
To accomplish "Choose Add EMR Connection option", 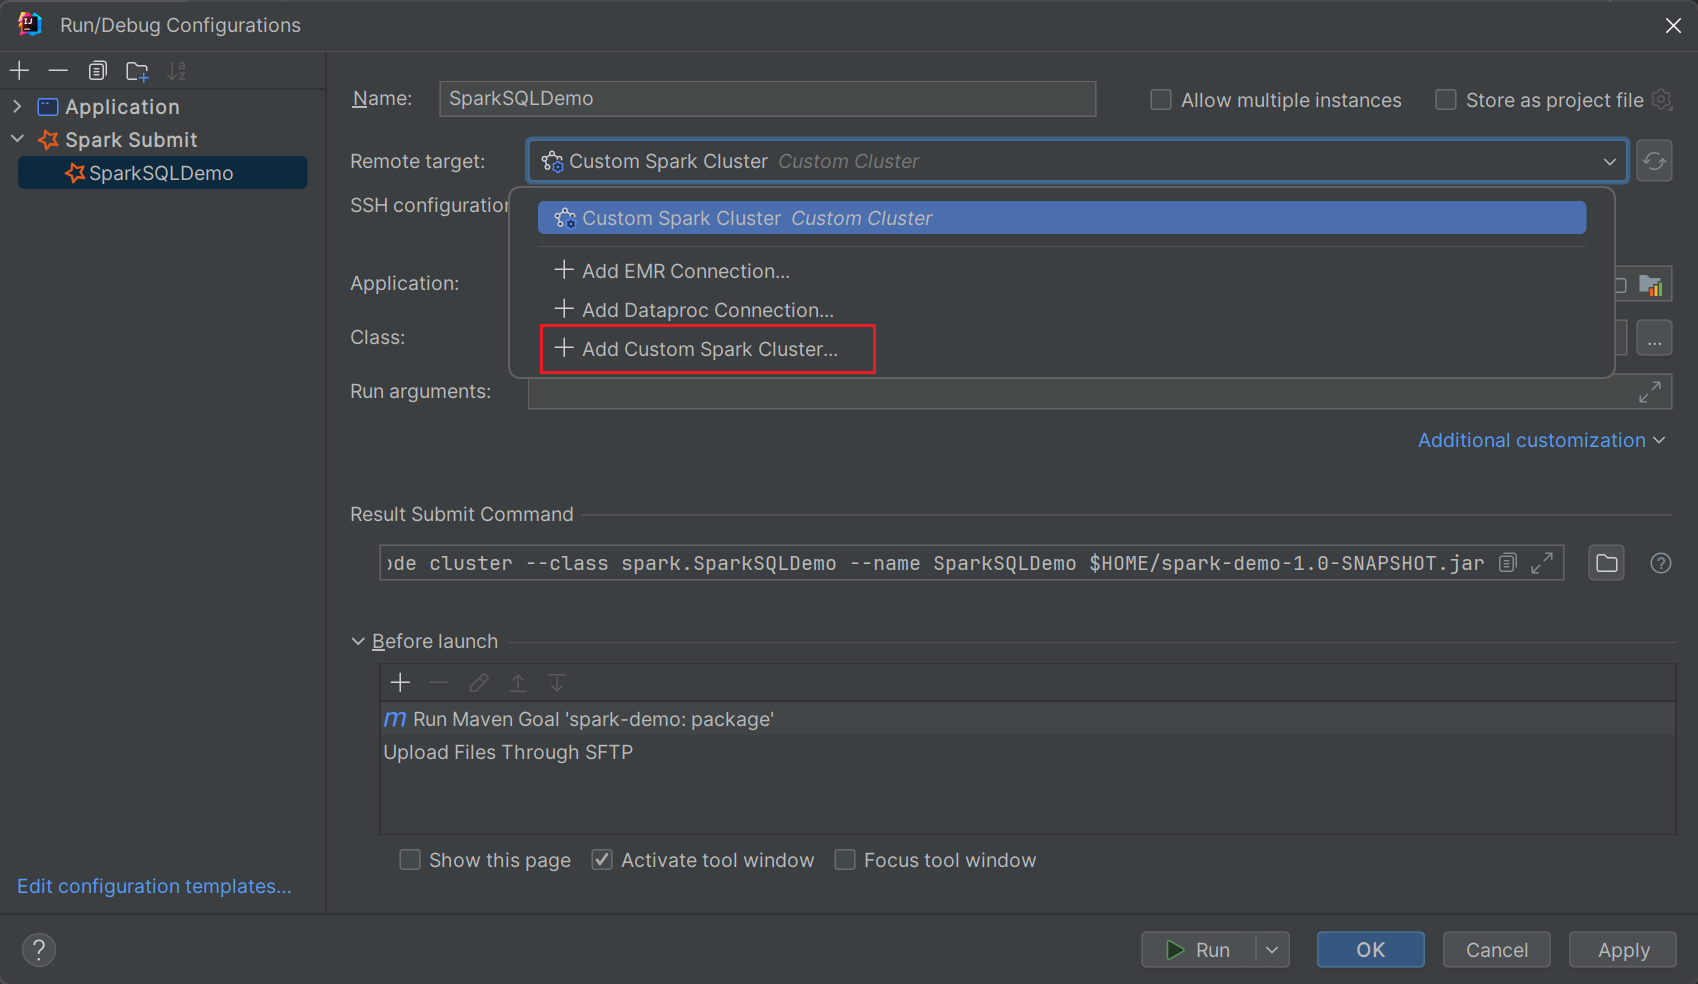I will pyautogui.click(x=685, y=271).
